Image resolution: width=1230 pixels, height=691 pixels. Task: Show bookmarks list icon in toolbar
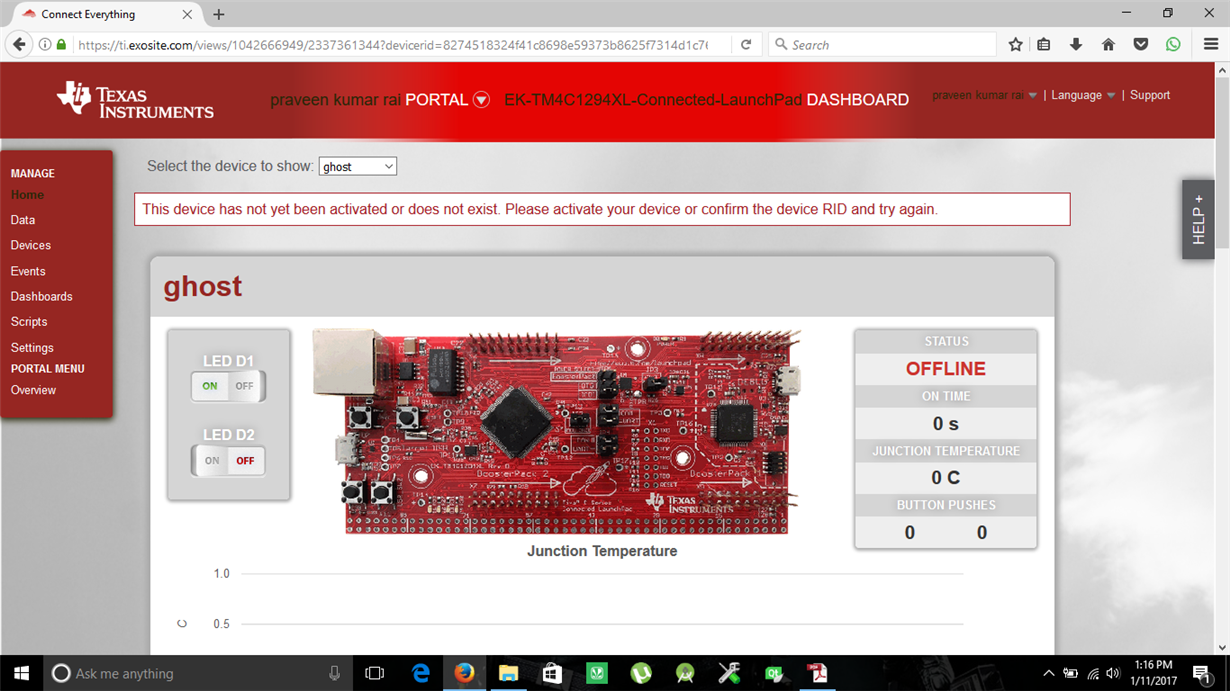tap(1044, 45)
